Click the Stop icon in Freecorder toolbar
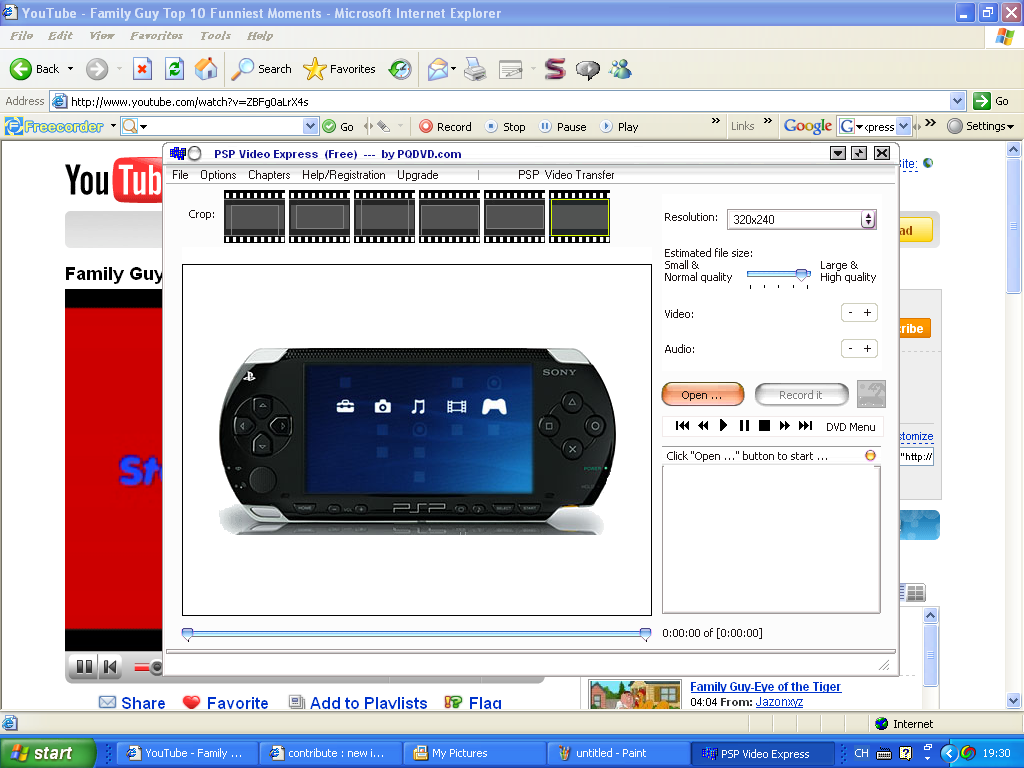 505,126
